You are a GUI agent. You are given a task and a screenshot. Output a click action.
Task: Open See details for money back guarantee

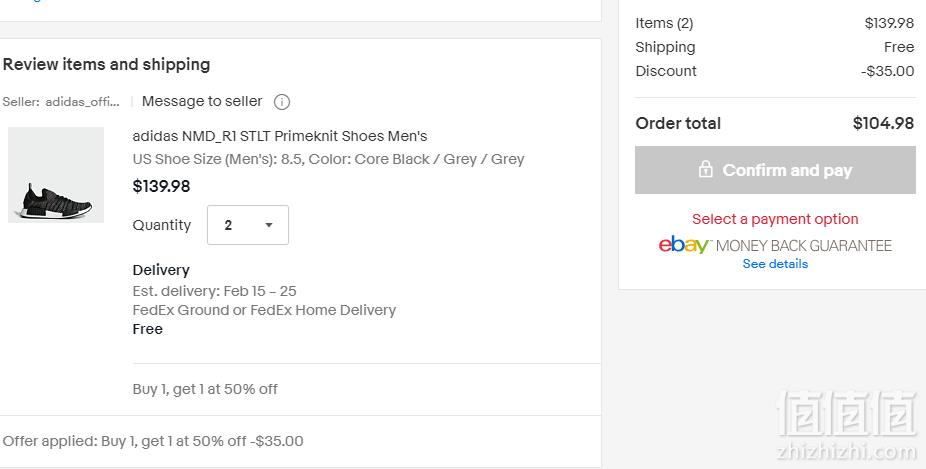coord(775,264)
